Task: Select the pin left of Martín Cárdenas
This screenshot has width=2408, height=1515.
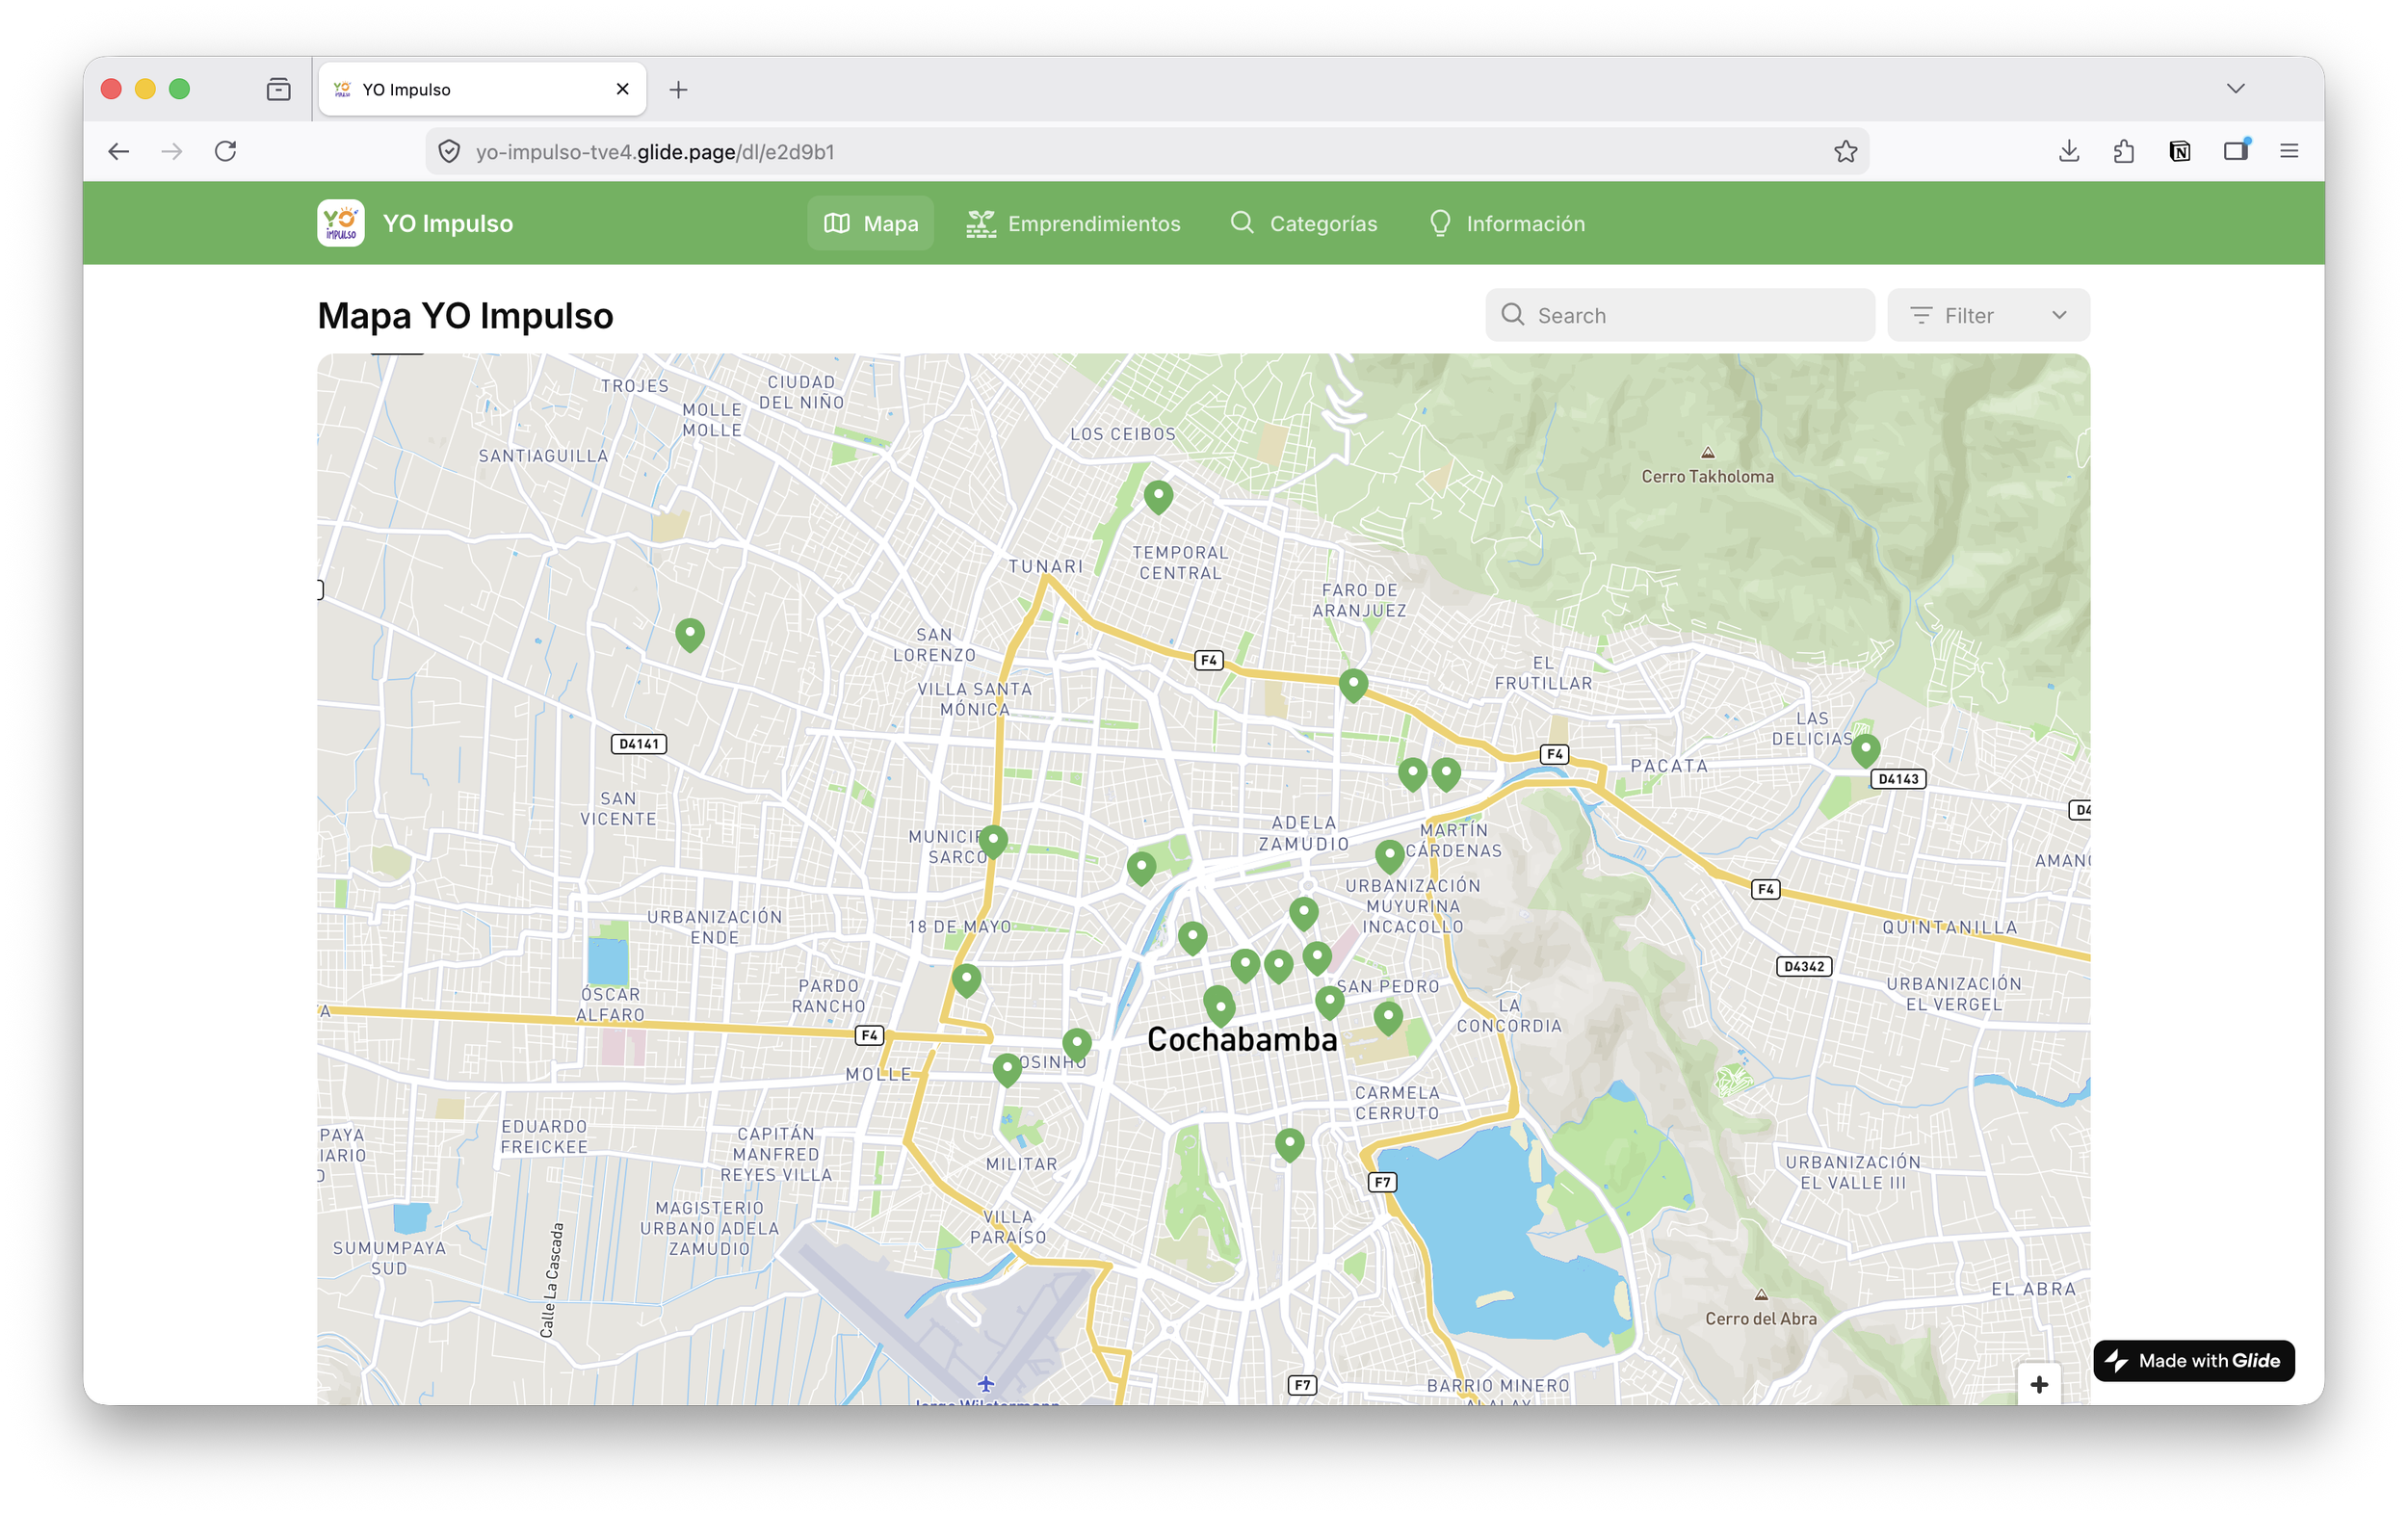Action: click(x=1389, y=856)
